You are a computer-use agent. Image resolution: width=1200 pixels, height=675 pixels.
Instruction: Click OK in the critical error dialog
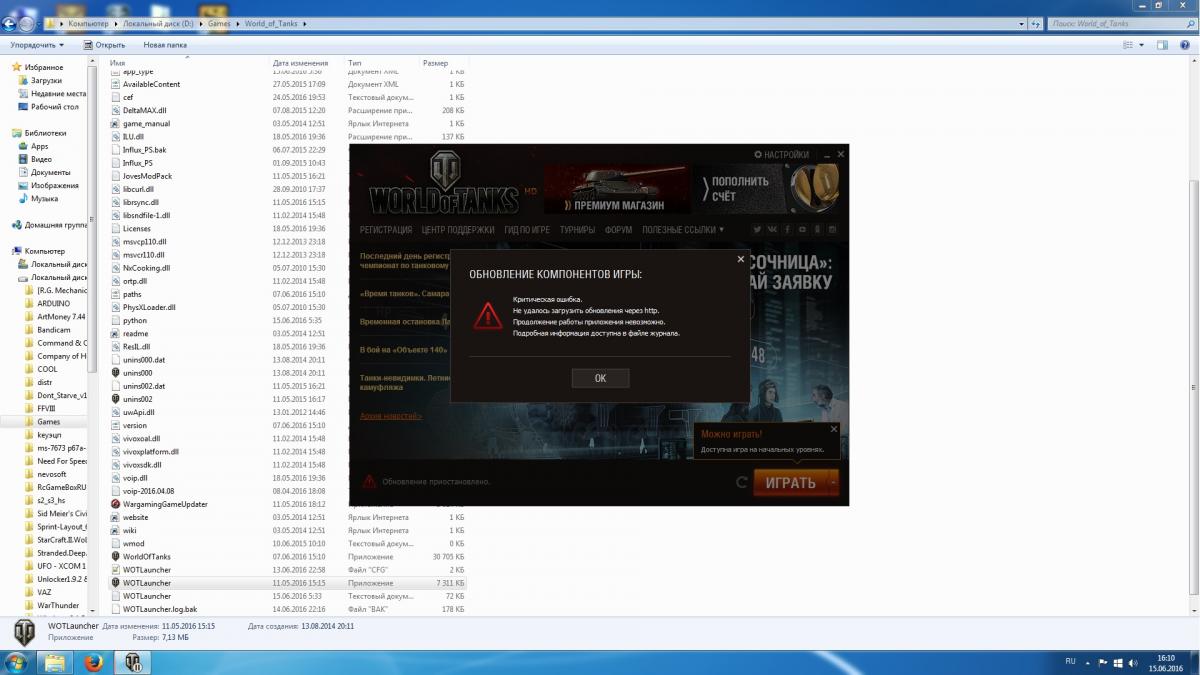600,378
